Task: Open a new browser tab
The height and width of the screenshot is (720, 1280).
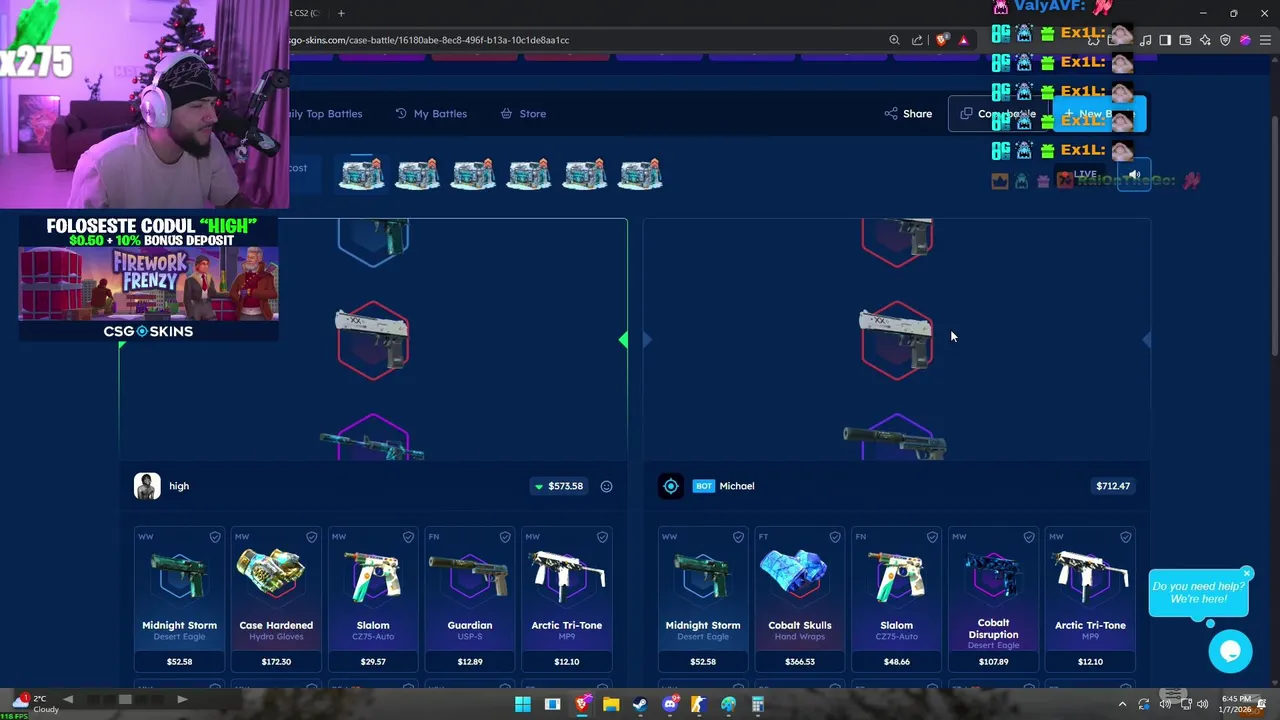Action: pyautogui.click(x=341, y=13)
